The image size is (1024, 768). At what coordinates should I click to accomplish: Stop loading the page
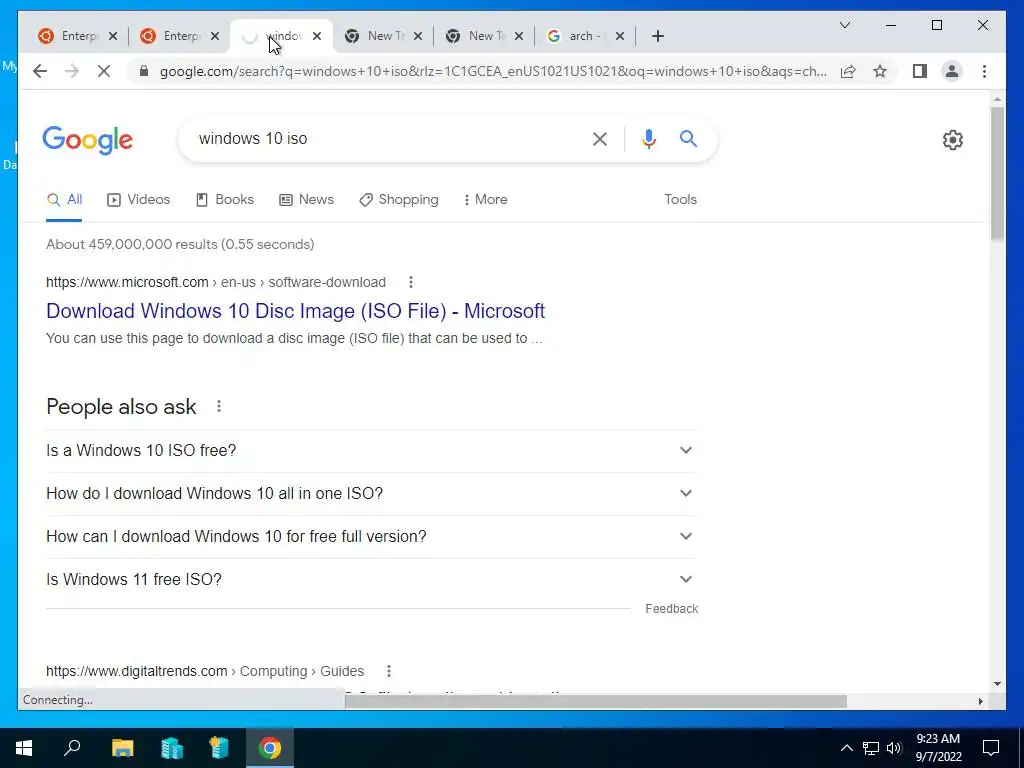tap(104, 71)
